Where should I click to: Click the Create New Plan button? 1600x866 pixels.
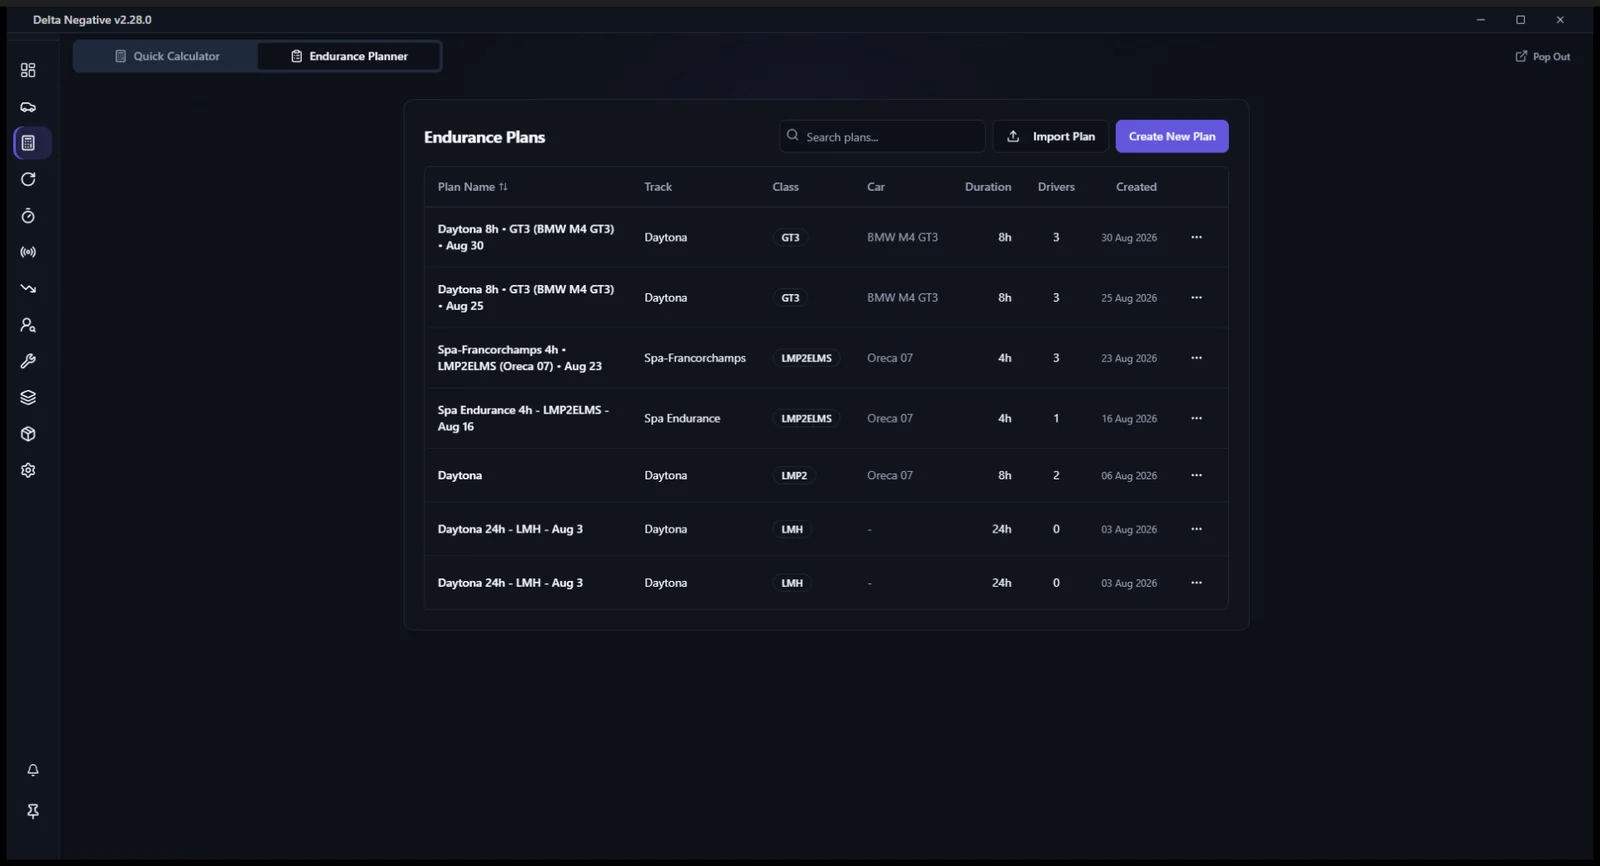pos(1172,136)
